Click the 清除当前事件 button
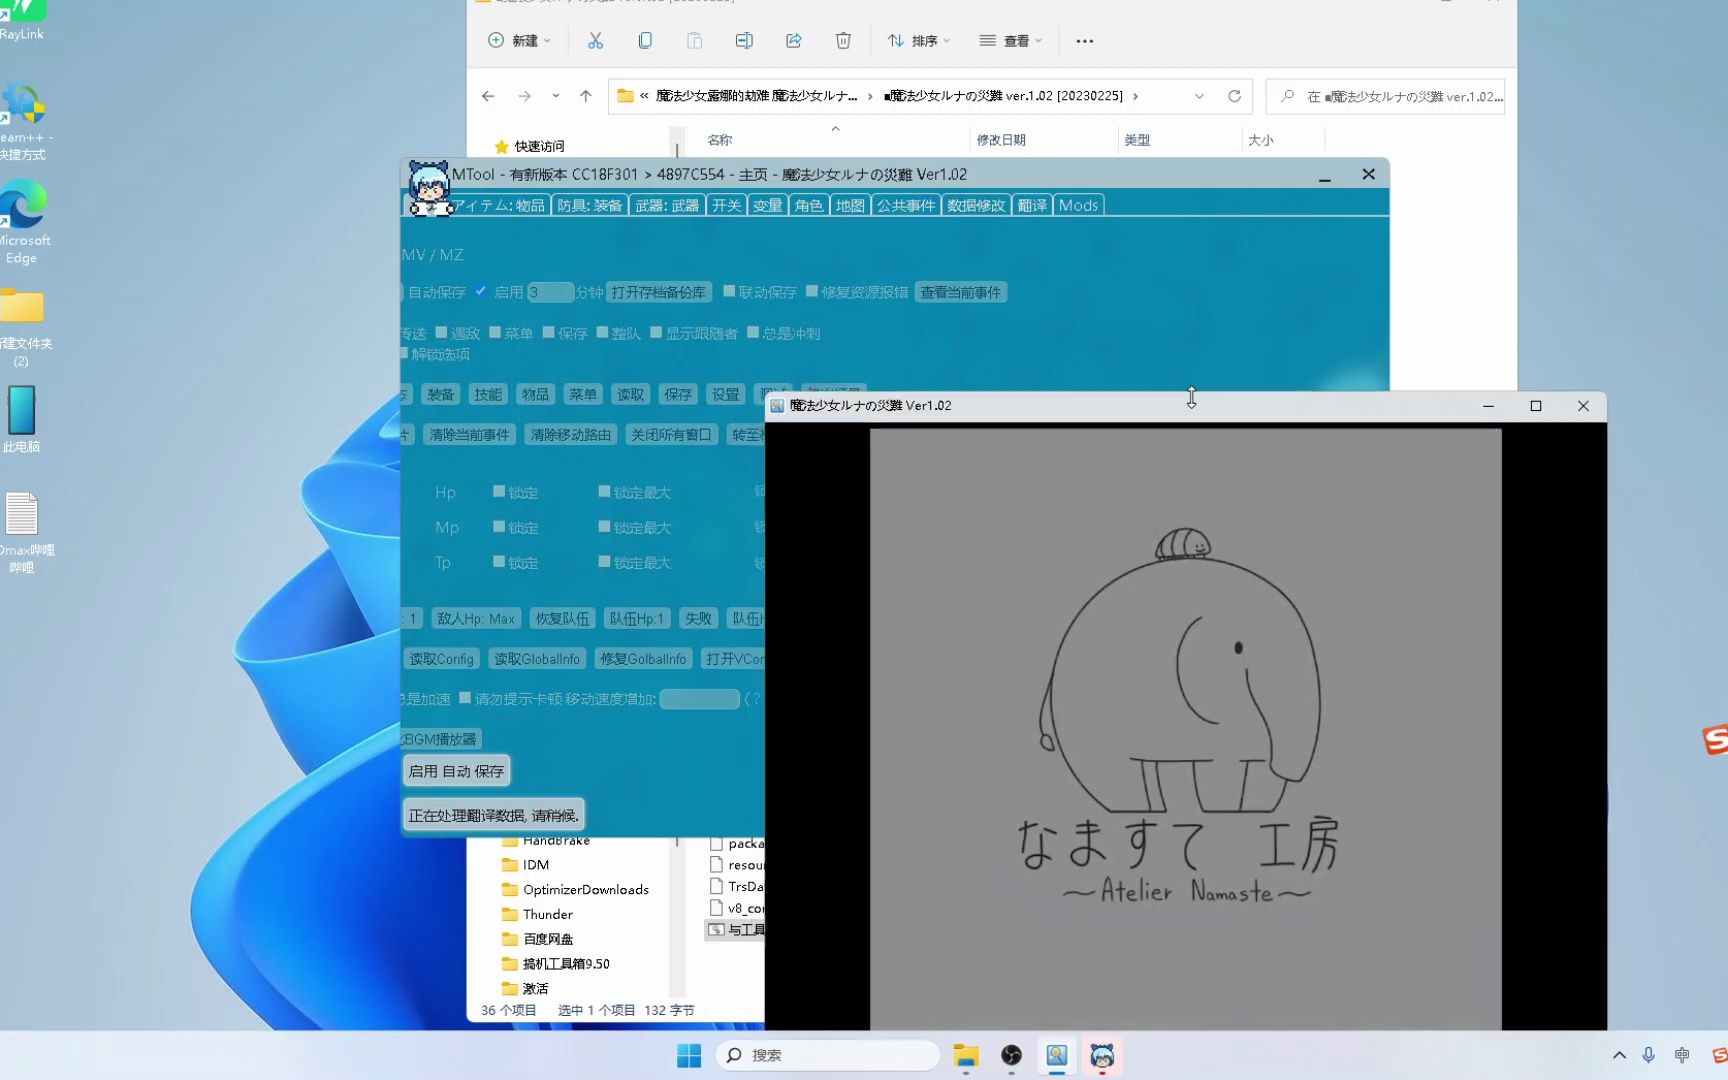The height and width of the screenshot is (1080, 1728). click(469, 434)
